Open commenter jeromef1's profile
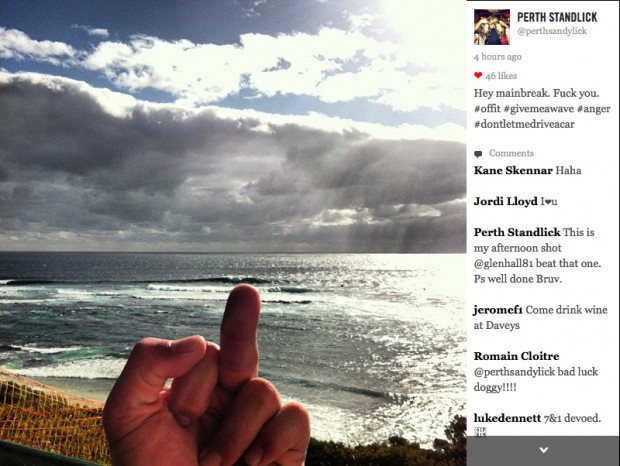Screen dimensions: 620x466 tap(497, 310)
